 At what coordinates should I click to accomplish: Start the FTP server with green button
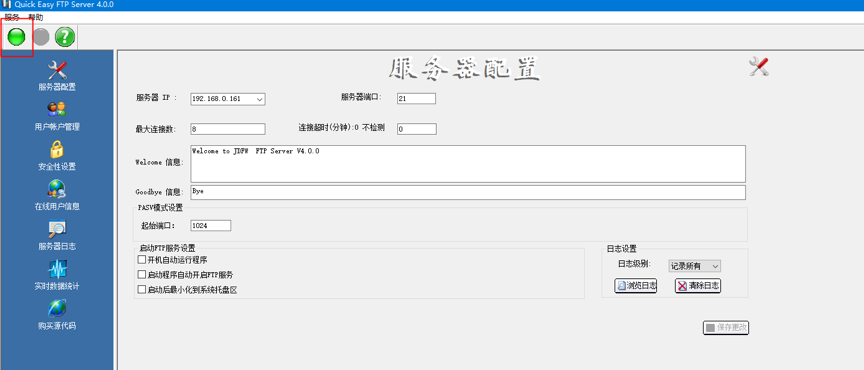pos(17,37)
